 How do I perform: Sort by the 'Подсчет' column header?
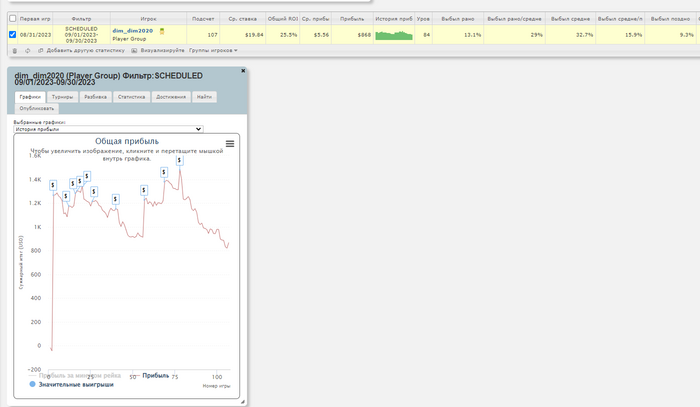coord(203,19)
